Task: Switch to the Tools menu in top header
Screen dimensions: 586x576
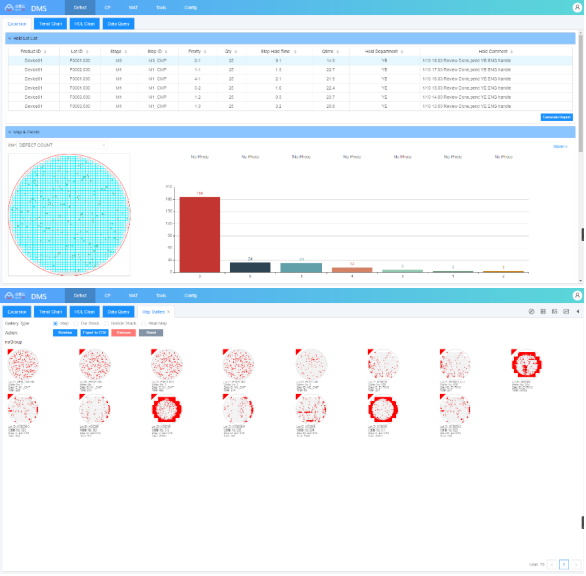Action: click(x=161, y=7)
